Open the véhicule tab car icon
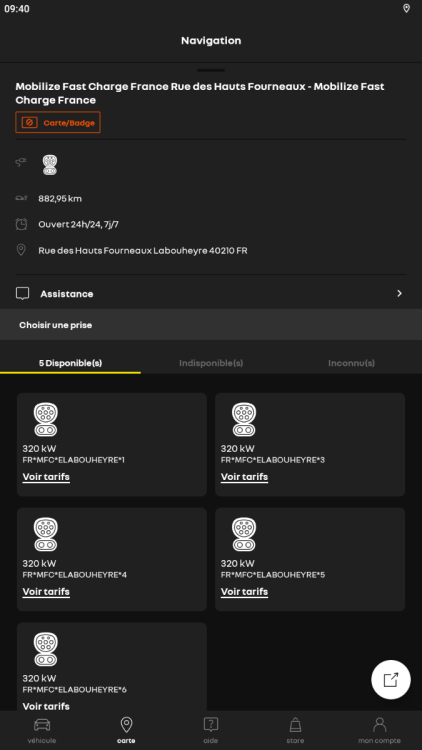Viewport: 422px width, 750px height. [x=42, y=725]
